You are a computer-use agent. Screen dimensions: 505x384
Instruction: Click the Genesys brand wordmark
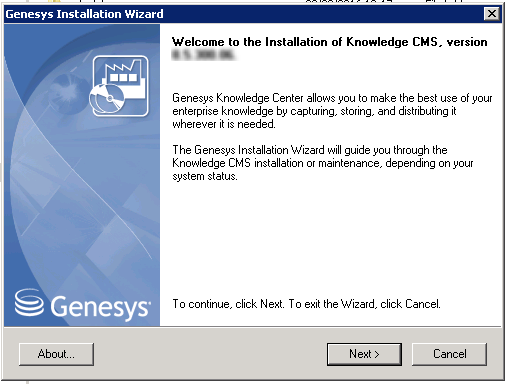click(100, 307)
